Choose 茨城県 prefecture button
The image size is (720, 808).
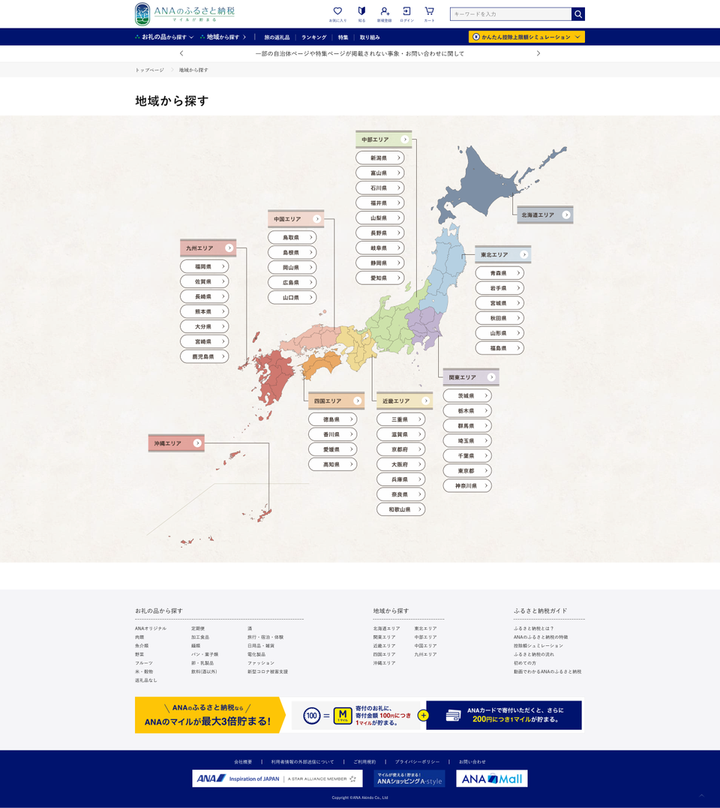(x=467, y=396)
